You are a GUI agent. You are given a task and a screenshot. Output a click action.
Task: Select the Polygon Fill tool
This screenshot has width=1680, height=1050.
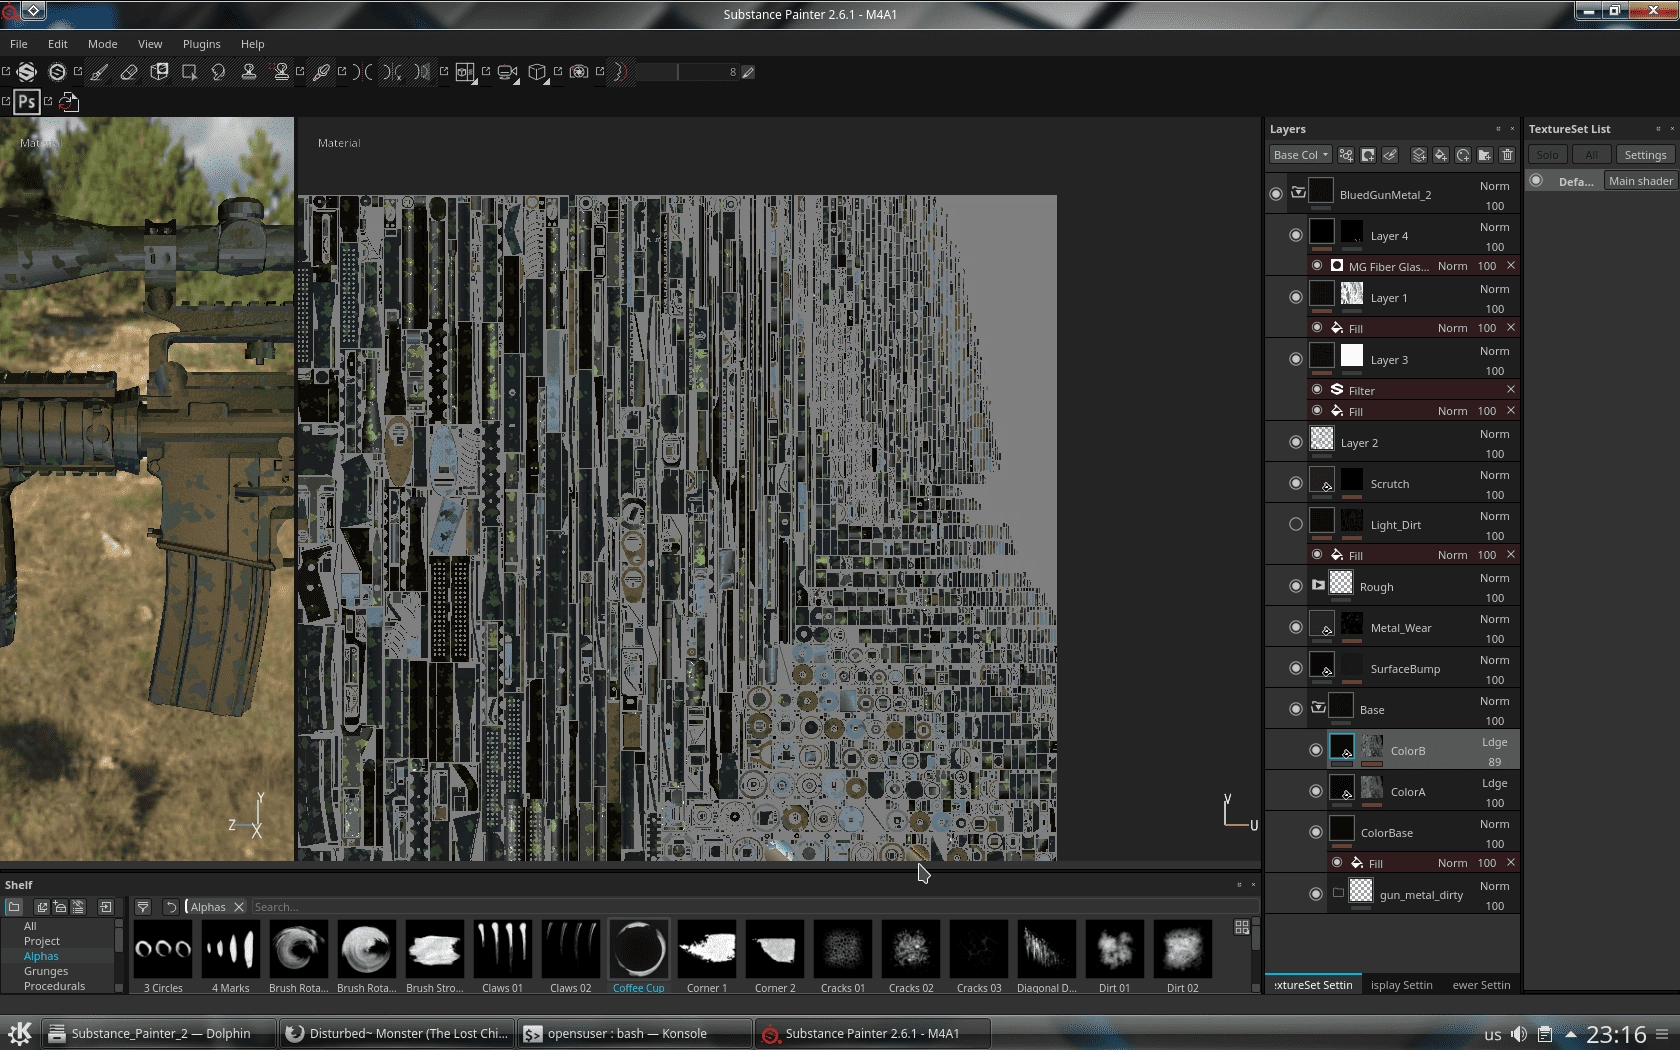[189, 72]
